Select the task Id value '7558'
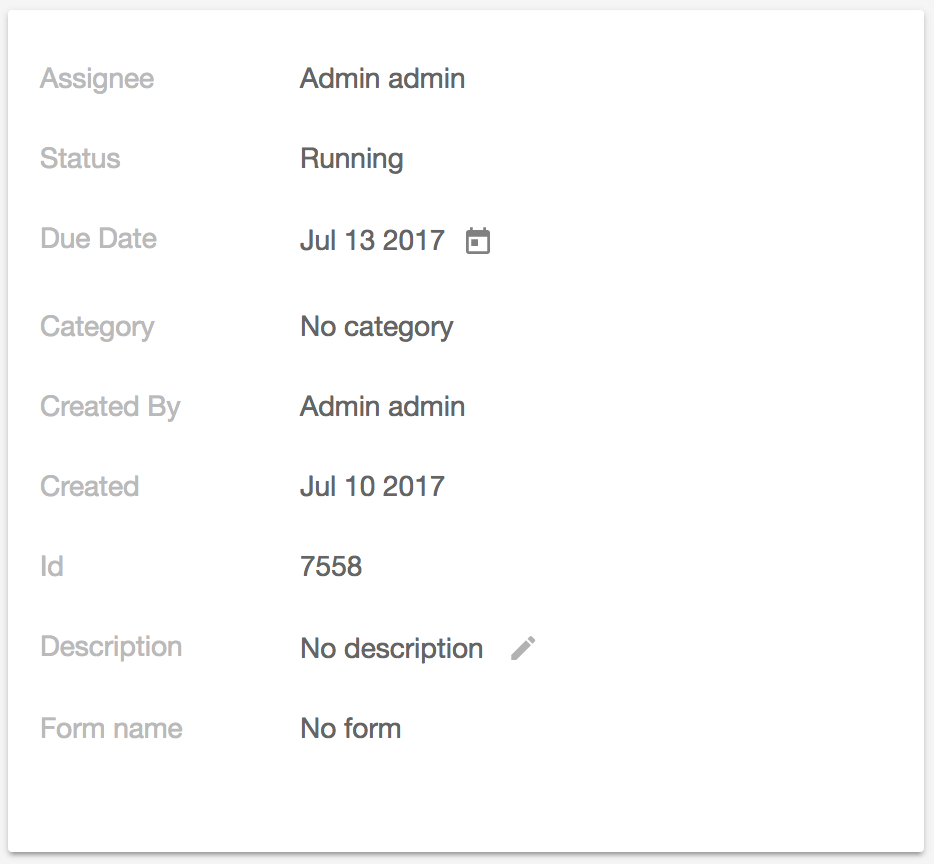Image resolution: width=934 pixels, height=864 pixels. point(331,566)
